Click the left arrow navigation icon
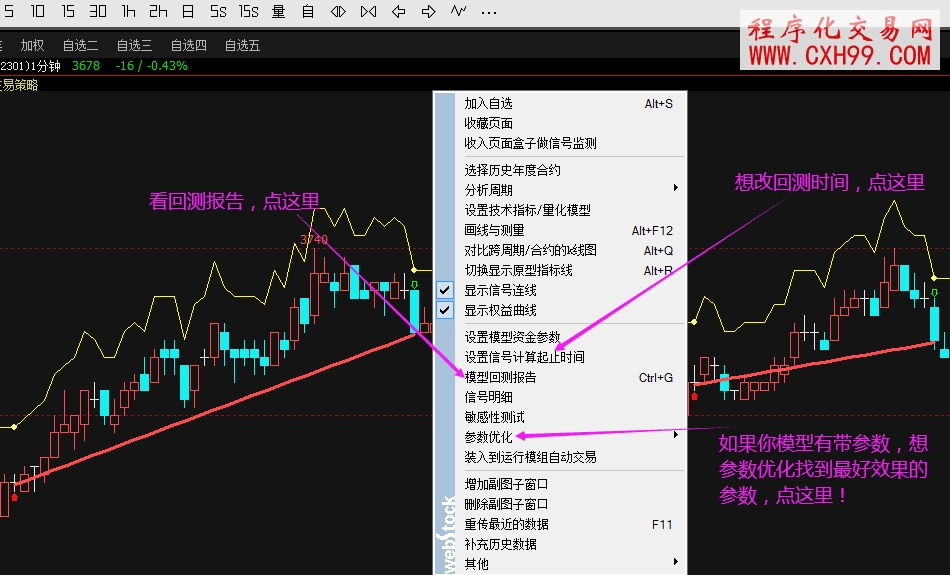950x575 pixels. 398,11
